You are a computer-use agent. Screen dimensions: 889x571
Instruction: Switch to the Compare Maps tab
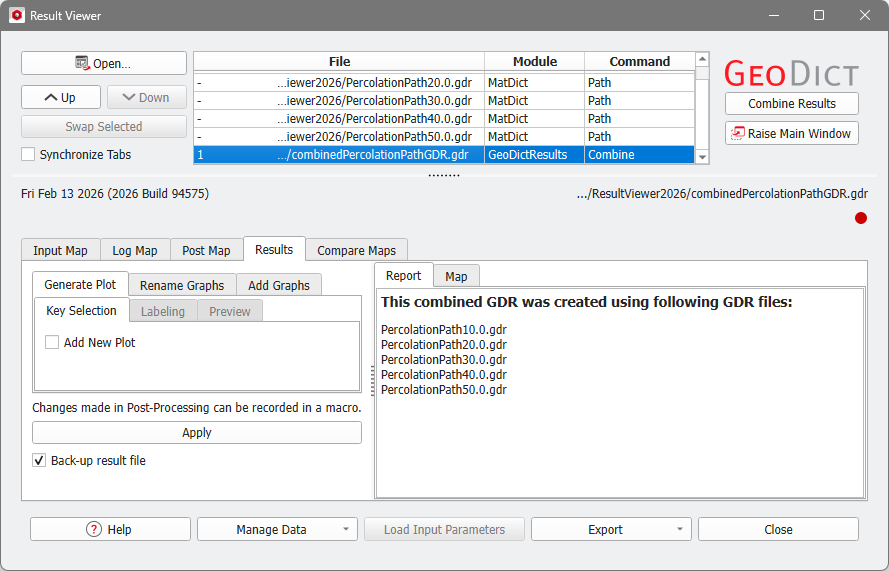coord(357,251)
